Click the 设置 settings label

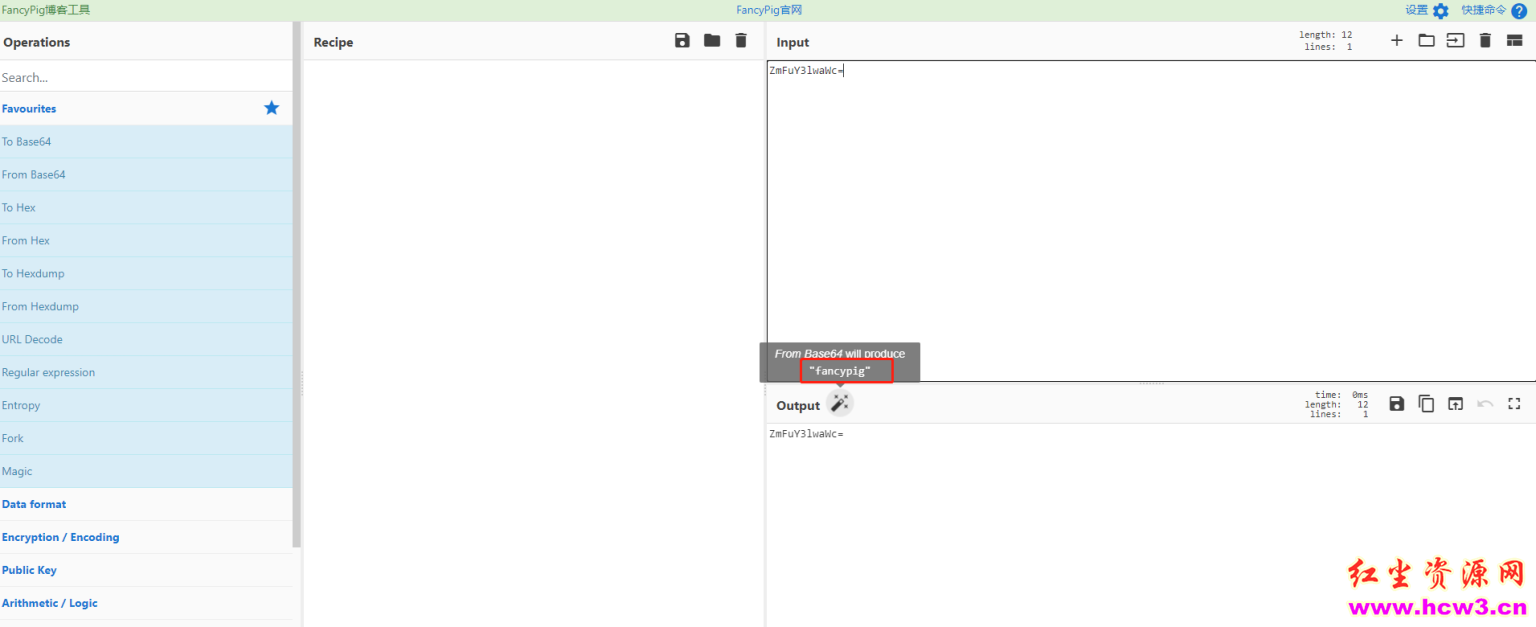(x=1416, y=10)
